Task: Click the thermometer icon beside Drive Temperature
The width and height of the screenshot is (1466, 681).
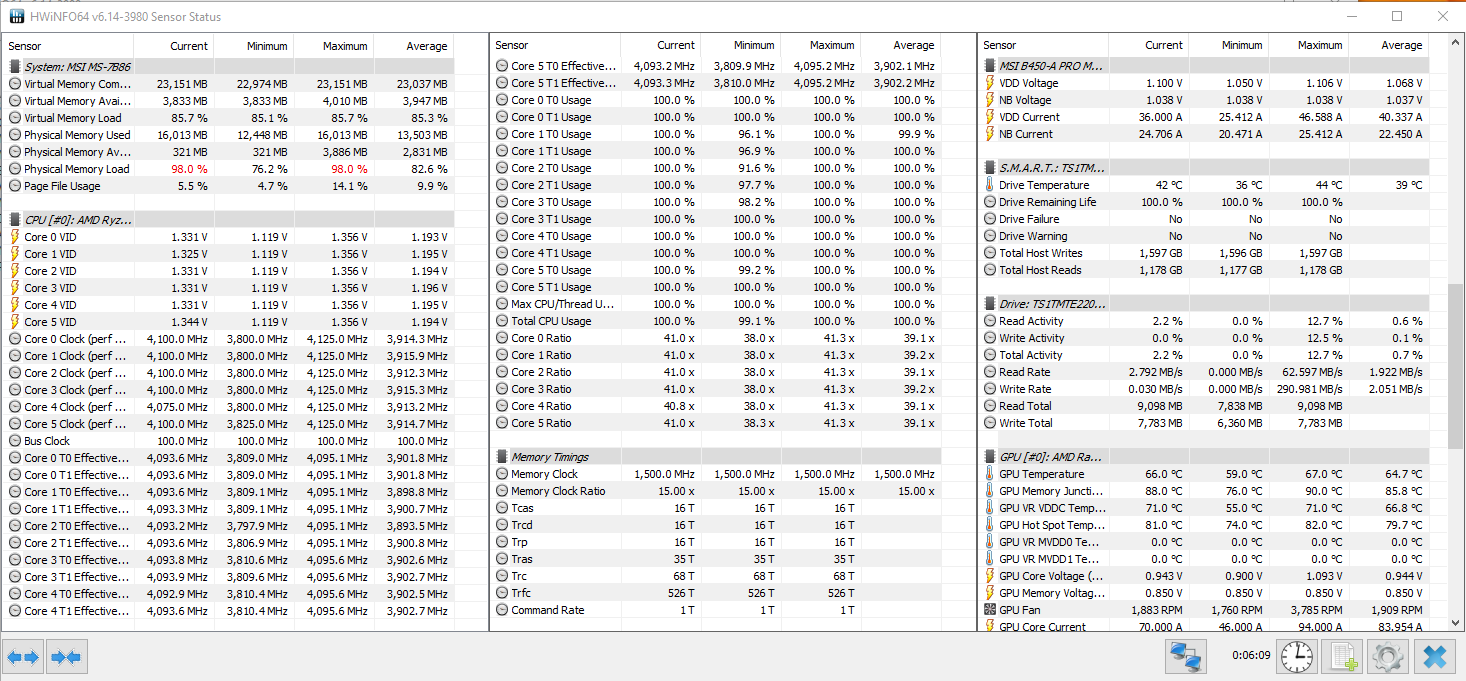Action: click(990, 185)
